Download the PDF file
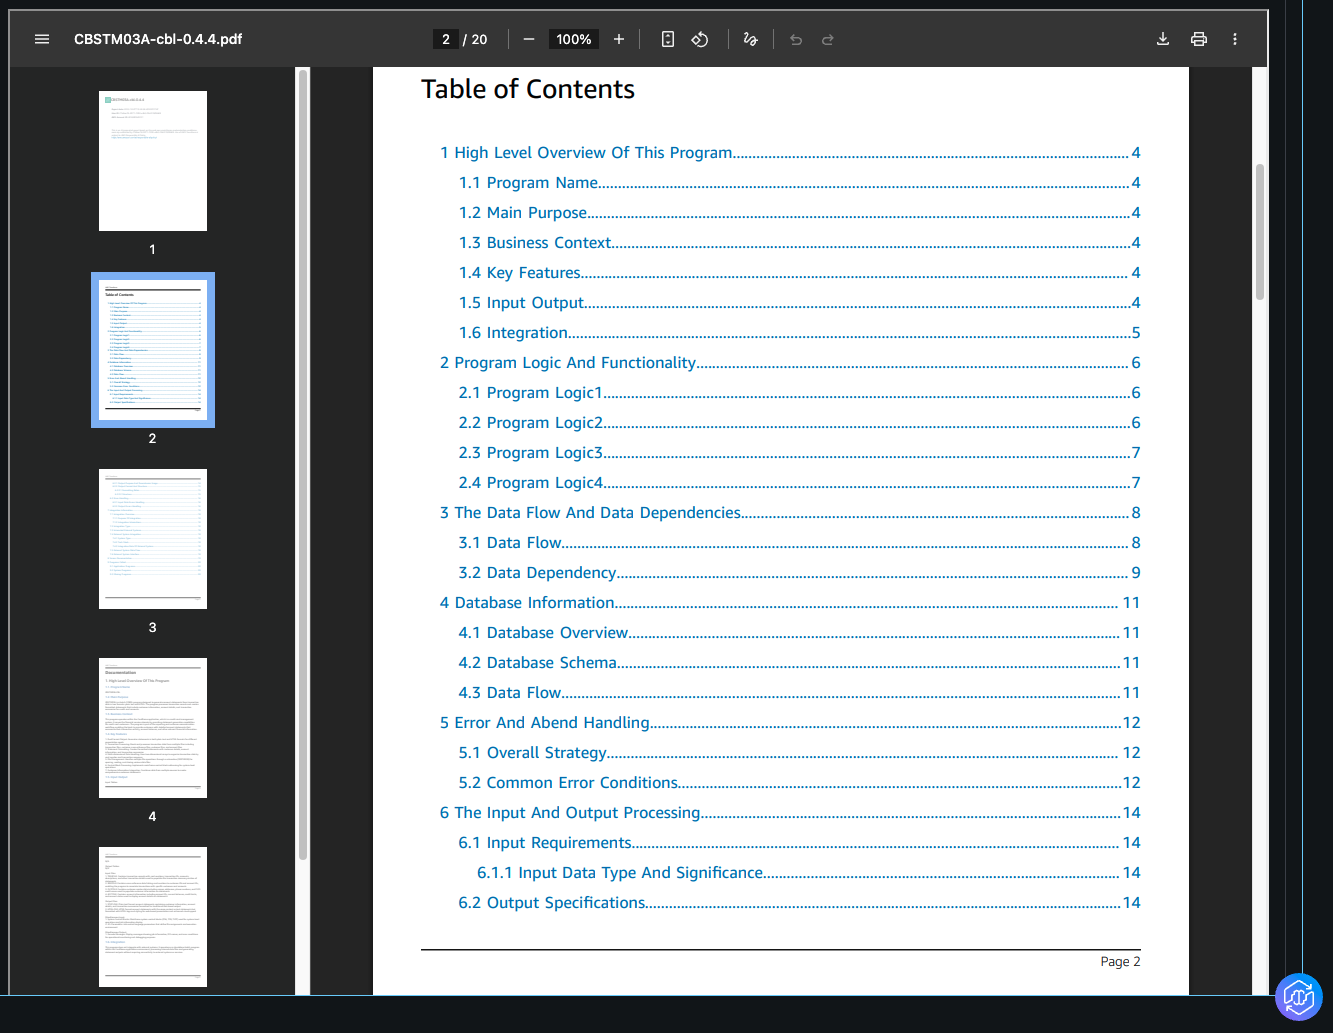The height and width of the screenshot is (1033, 1333). (x=1163, y=39)
